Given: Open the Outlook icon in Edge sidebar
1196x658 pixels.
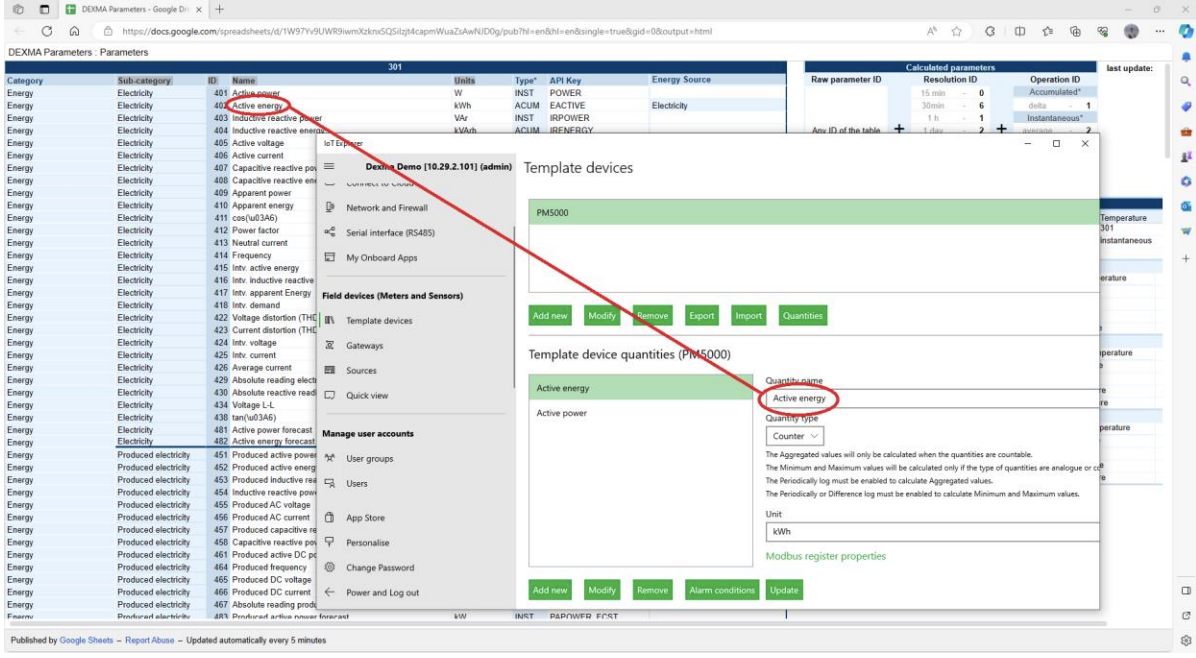Looking at the screenshot, I should coord(1185,206).
